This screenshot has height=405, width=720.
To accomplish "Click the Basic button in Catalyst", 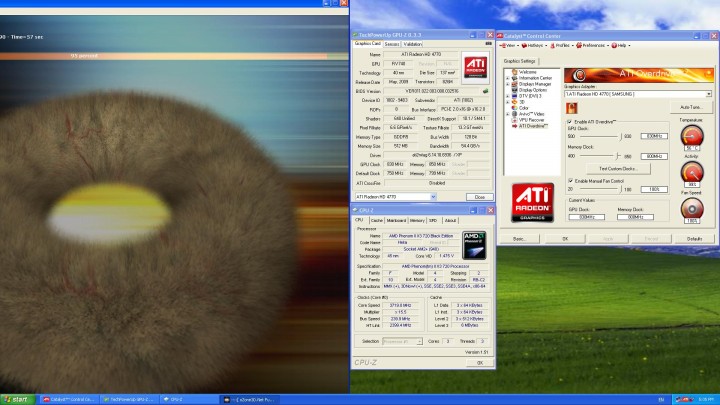I will [519, 239].
